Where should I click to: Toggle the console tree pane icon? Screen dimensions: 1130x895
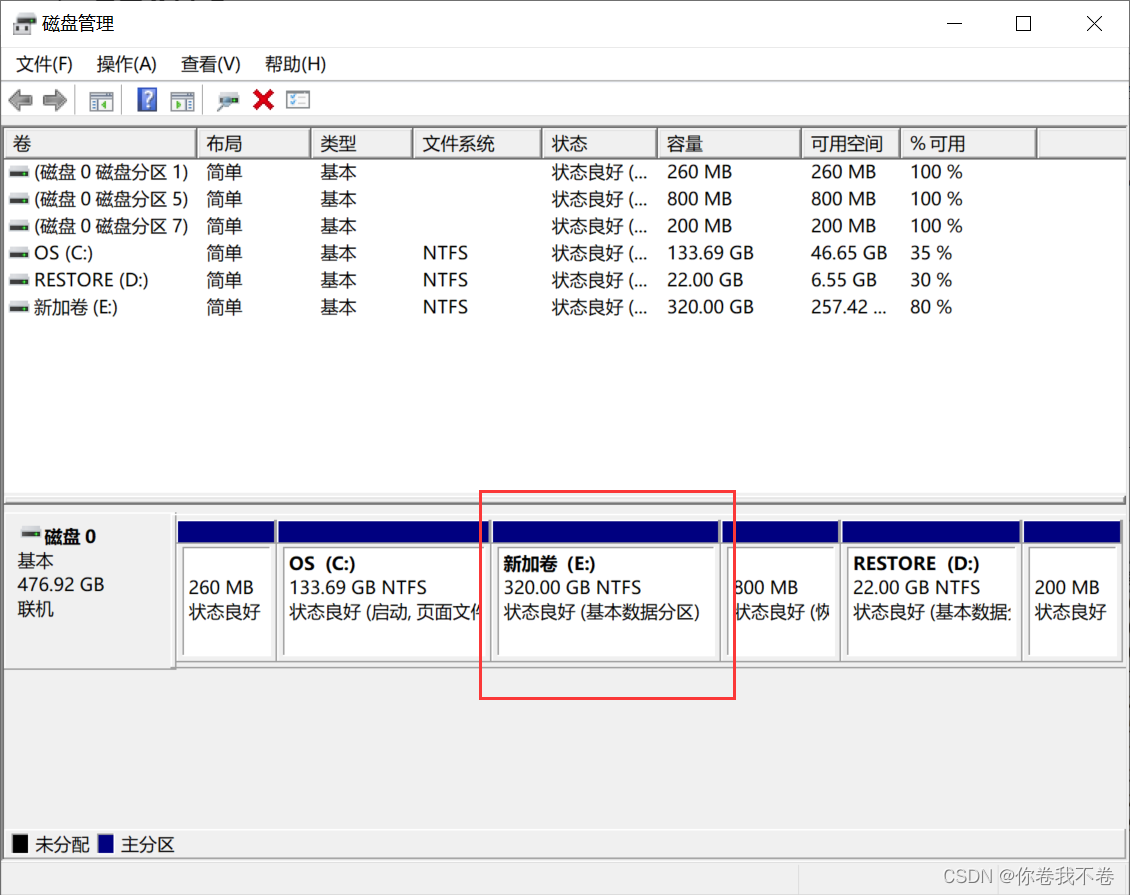click(101, 101)
